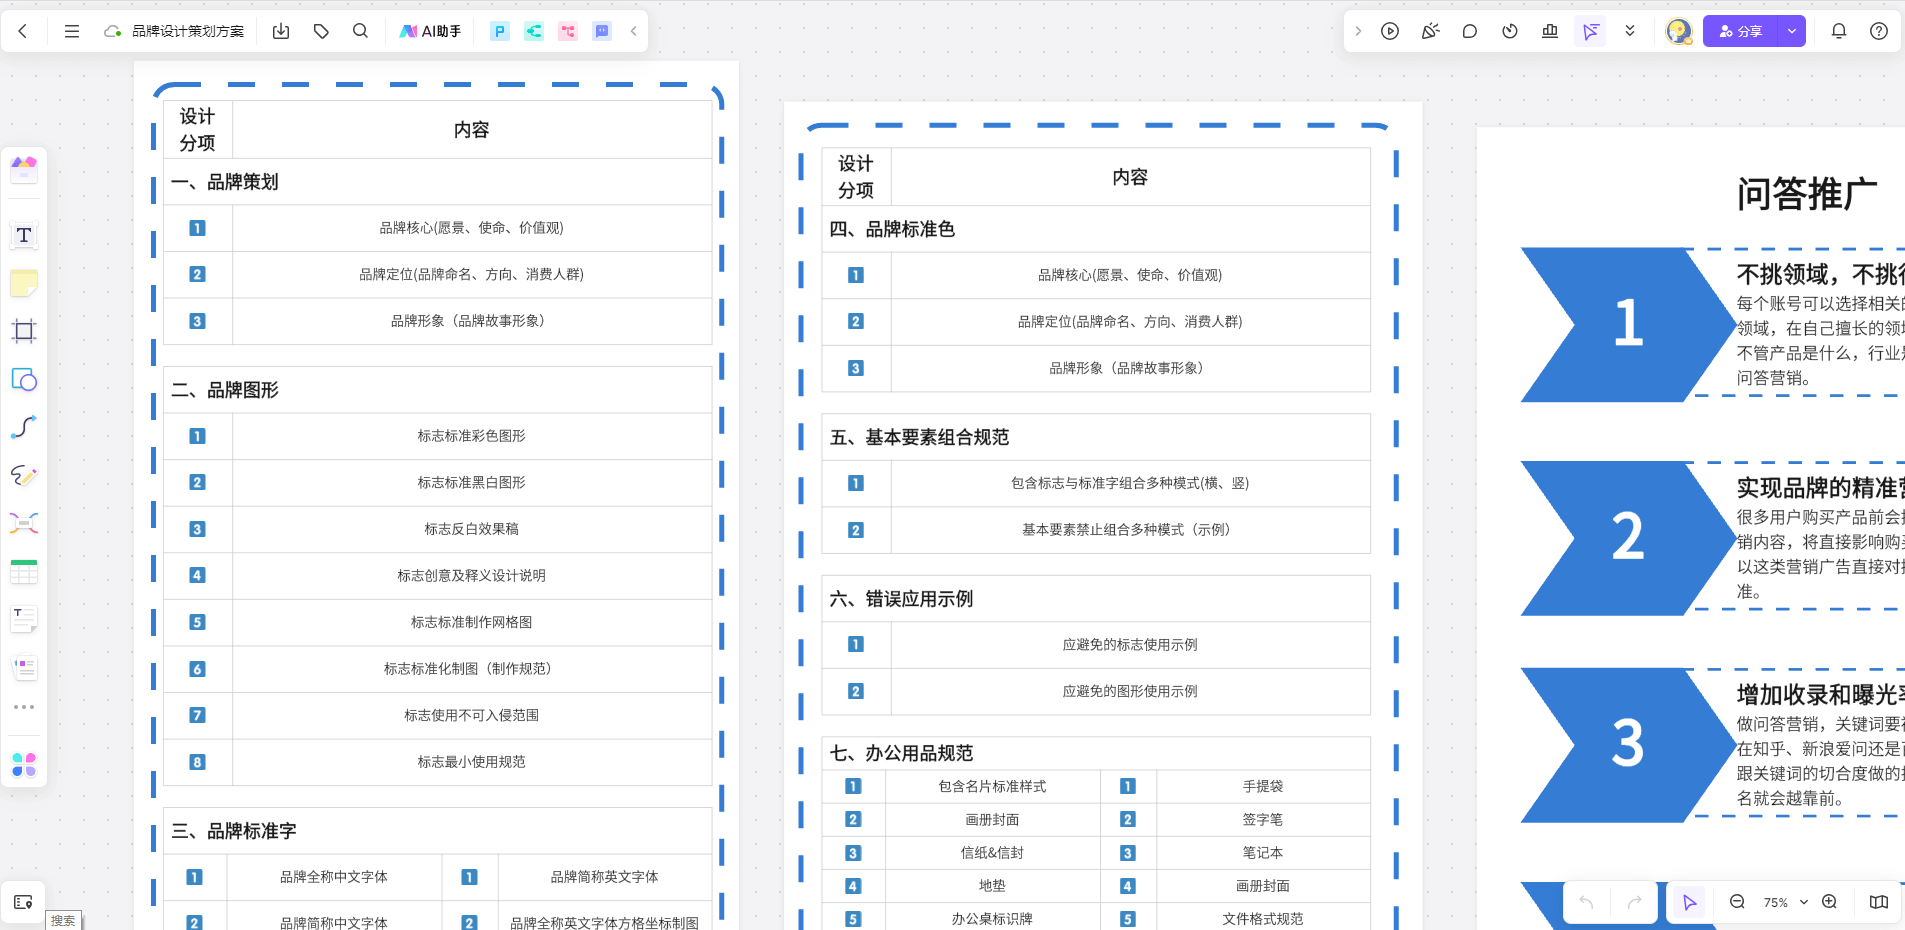Screen dimensions: 1905x930
Task: Open the comments bubble icon
Action: [x=1470, y=31]
